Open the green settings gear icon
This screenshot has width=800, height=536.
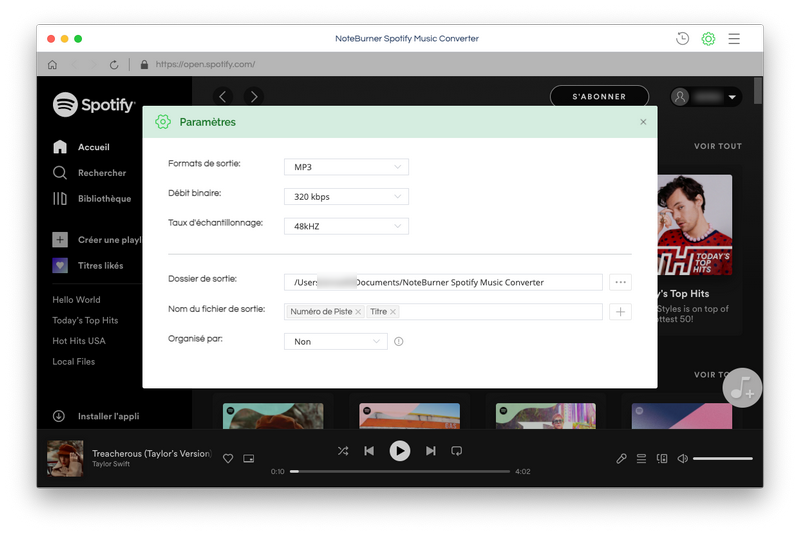(708, 39)
